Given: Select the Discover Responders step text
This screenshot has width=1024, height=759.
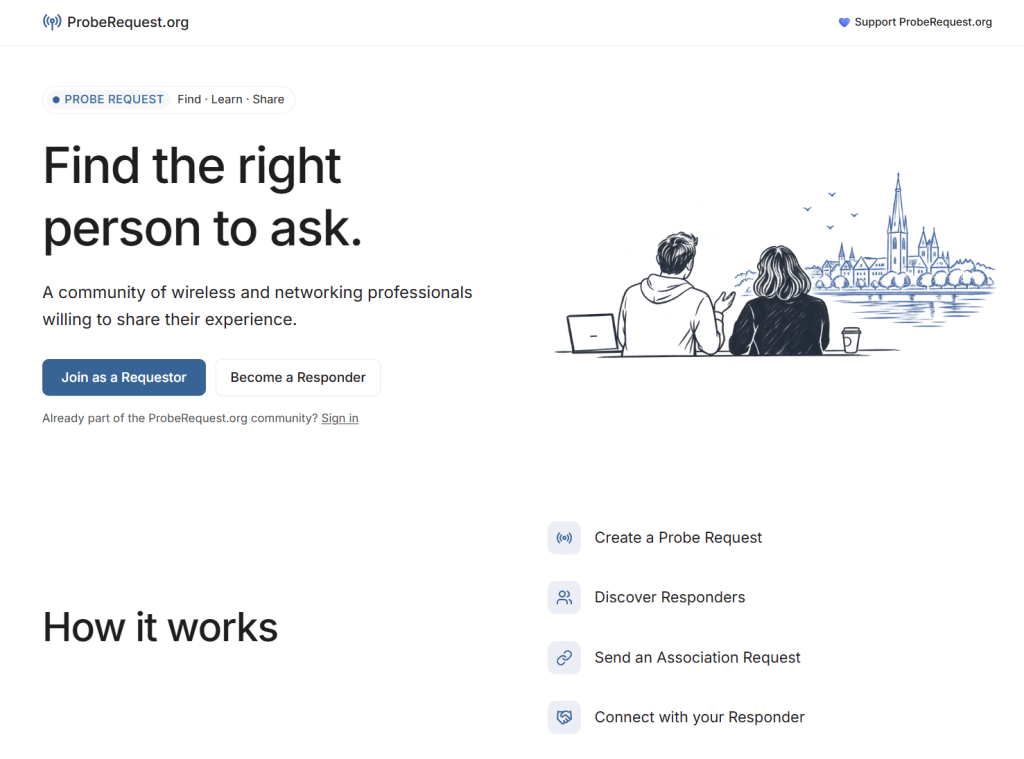Looking at the screenshot, I should click(x=669, y=598).
